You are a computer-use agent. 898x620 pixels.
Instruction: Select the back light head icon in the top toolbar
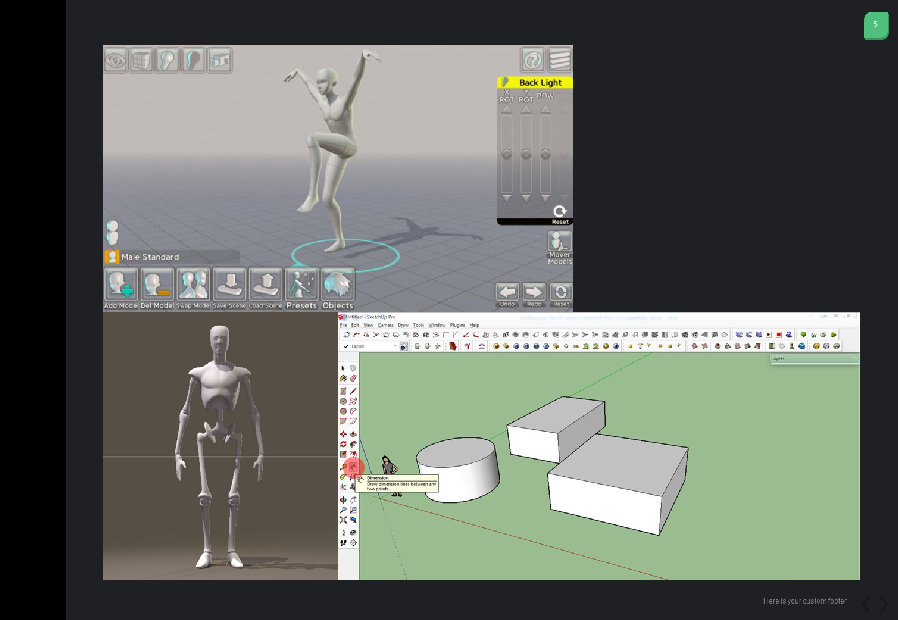tap(194, 60)
